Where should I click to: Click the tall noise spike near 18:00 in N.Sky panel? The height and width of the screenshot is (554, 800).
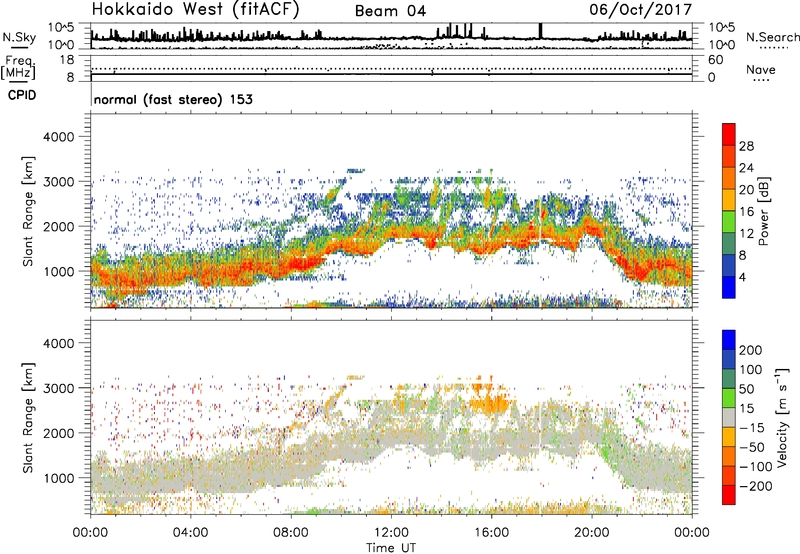tap(541, 31)
